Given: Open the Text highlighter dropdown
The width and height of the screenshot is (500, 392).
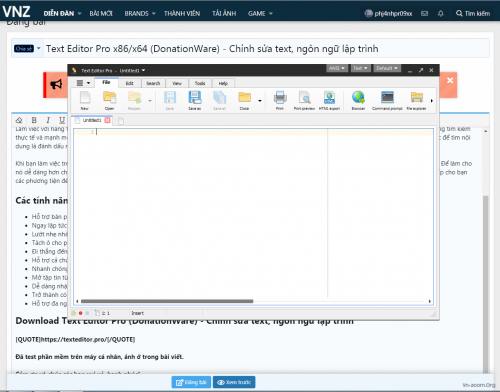Looking at the screenshot, I should click(360, 68).
